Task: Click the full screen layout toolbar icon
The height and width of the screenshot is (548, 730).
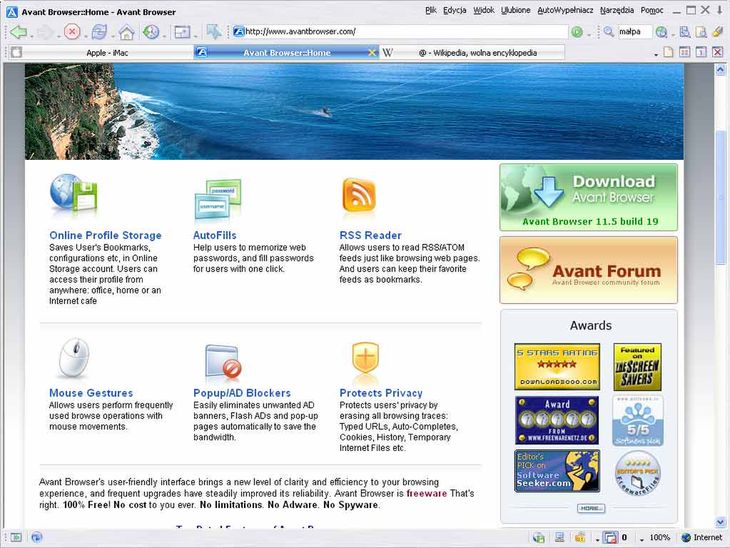Action: (x=182, y=32)
